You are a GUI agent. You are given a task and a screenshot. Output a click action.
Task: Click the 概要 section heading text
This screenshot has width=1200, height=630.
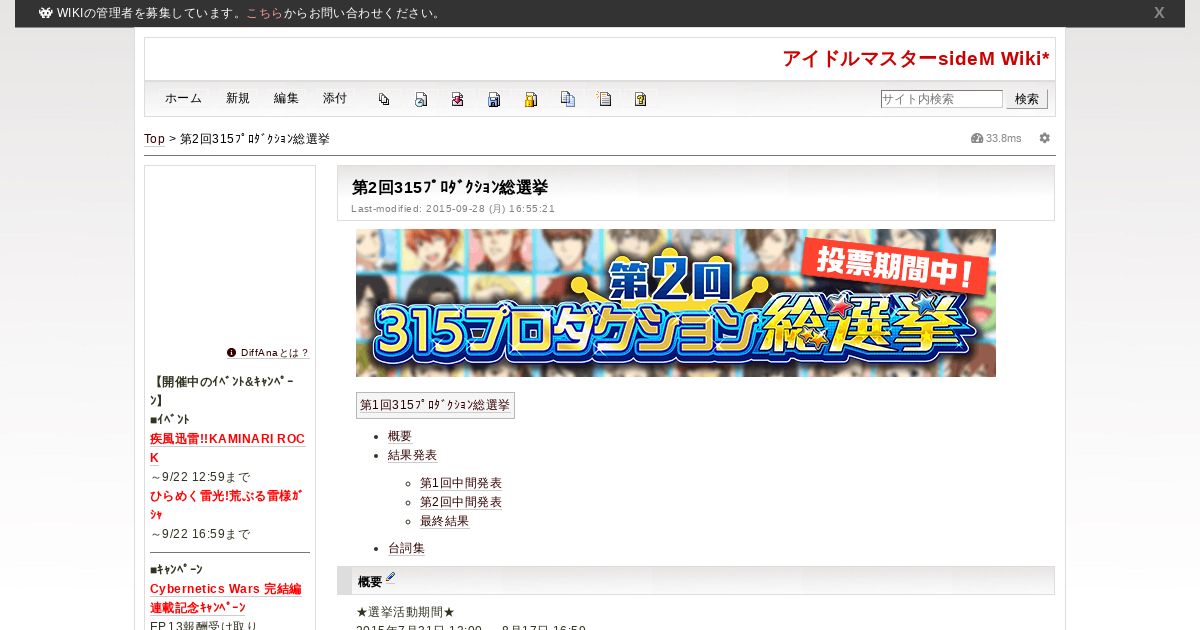coord(370,582)
